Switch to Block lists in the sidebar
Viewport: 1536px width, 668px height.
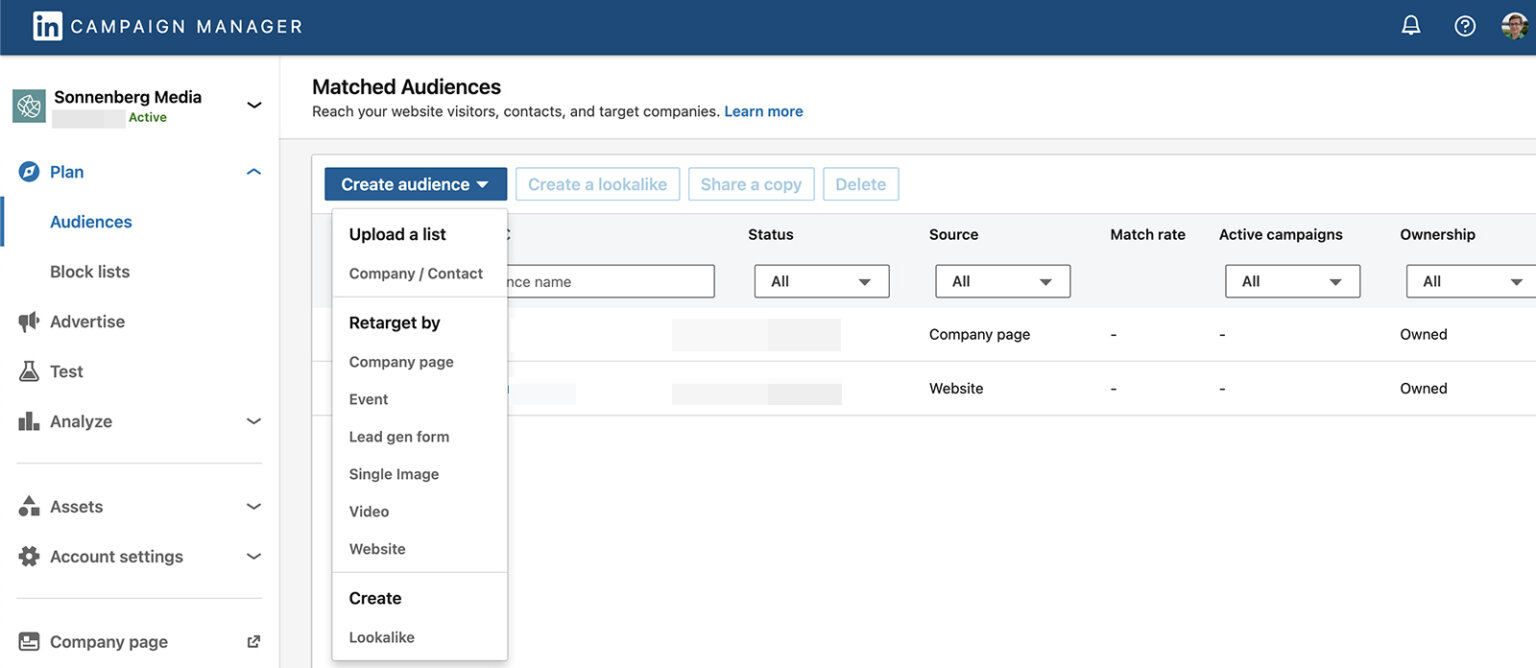tap(90, 271)
